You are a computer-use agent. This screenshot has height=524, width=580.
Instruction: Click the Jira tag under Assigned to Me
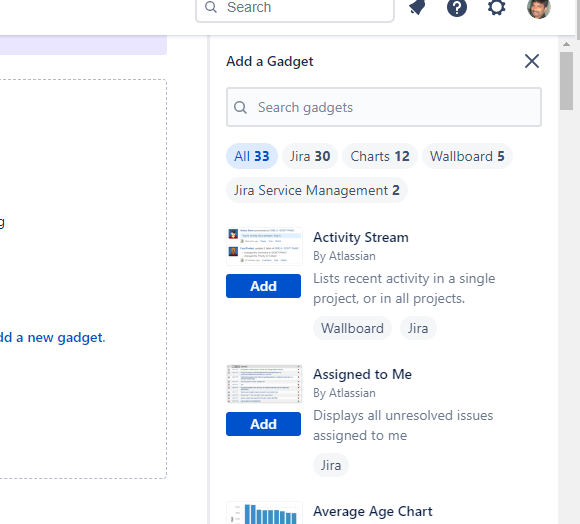(x=331, y=465)
